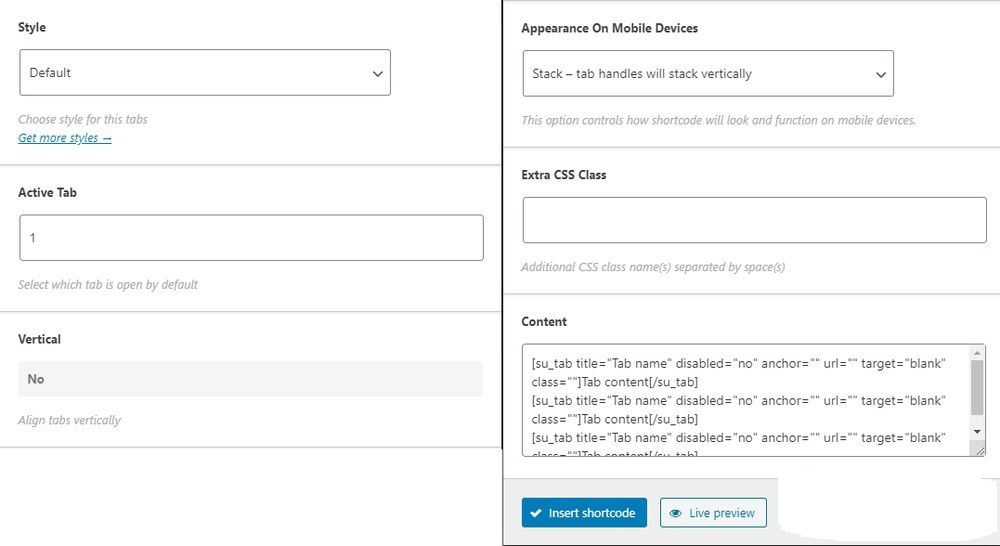Click into the Active Tab number field

coord(251,238)
